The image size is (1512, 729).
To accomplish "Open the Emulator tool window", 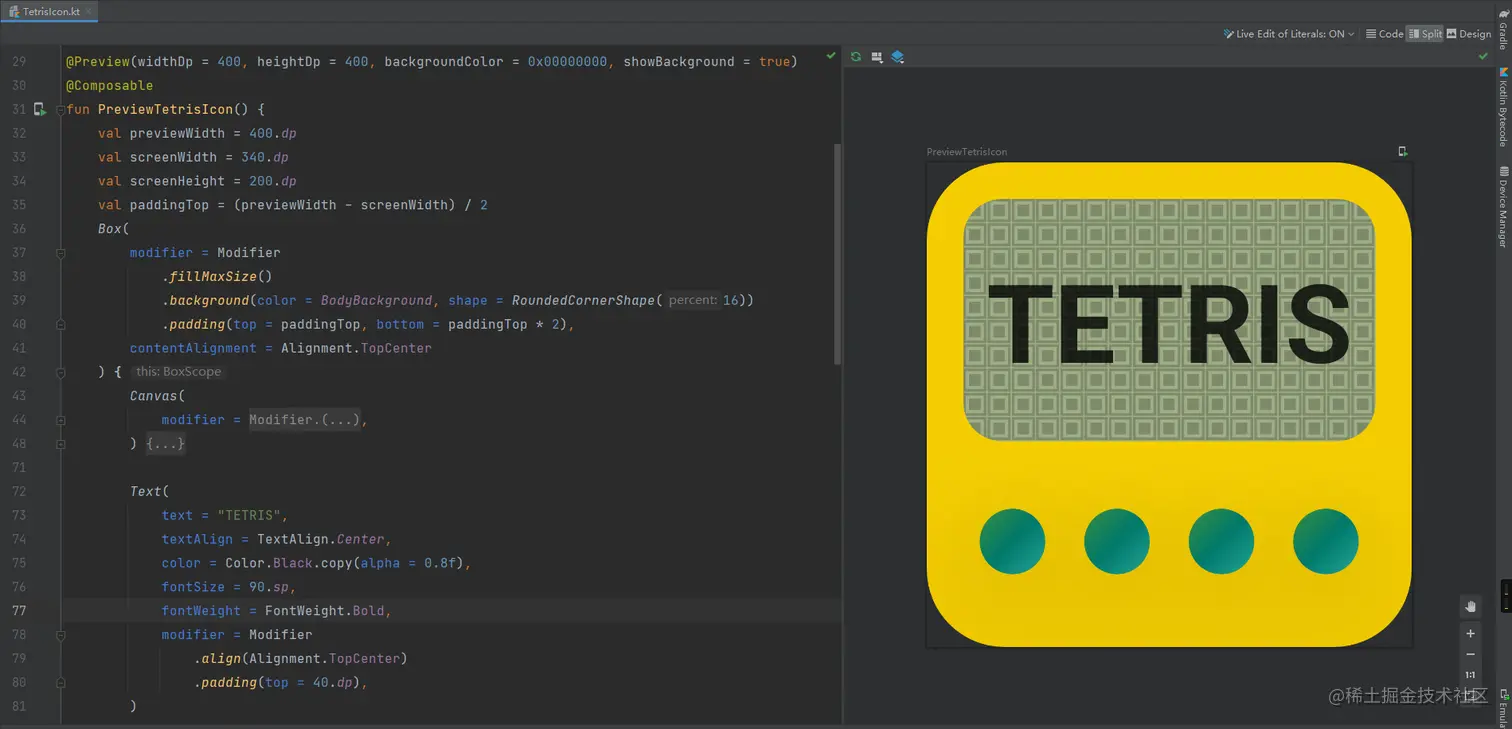I will (1503, 707).
